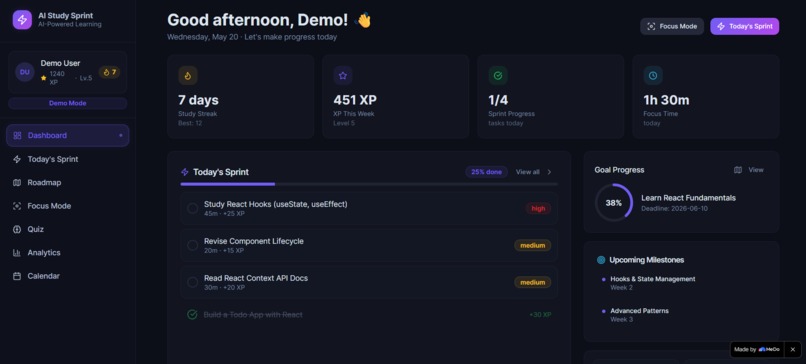Screen dimensions: 806x364
Task: Click the 25% done badge
Action: pos(486,172)
